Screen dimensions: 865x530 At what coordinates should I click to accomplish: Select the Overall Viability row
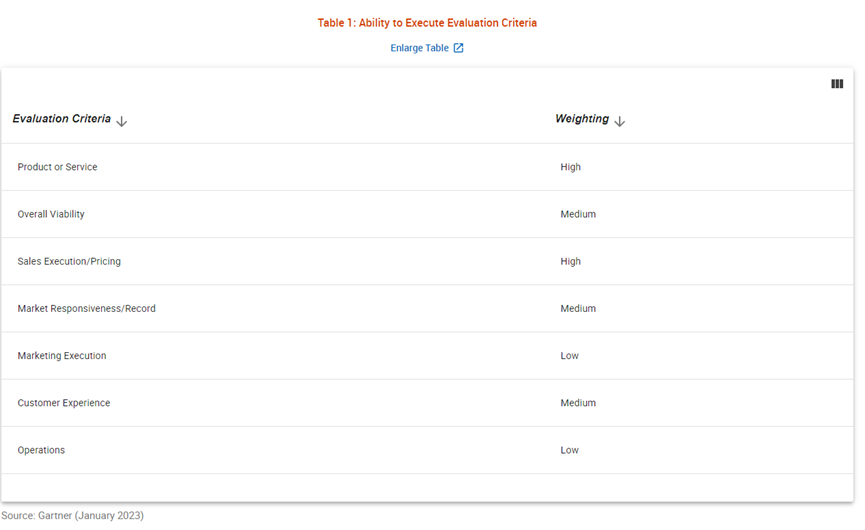point(427,215)
